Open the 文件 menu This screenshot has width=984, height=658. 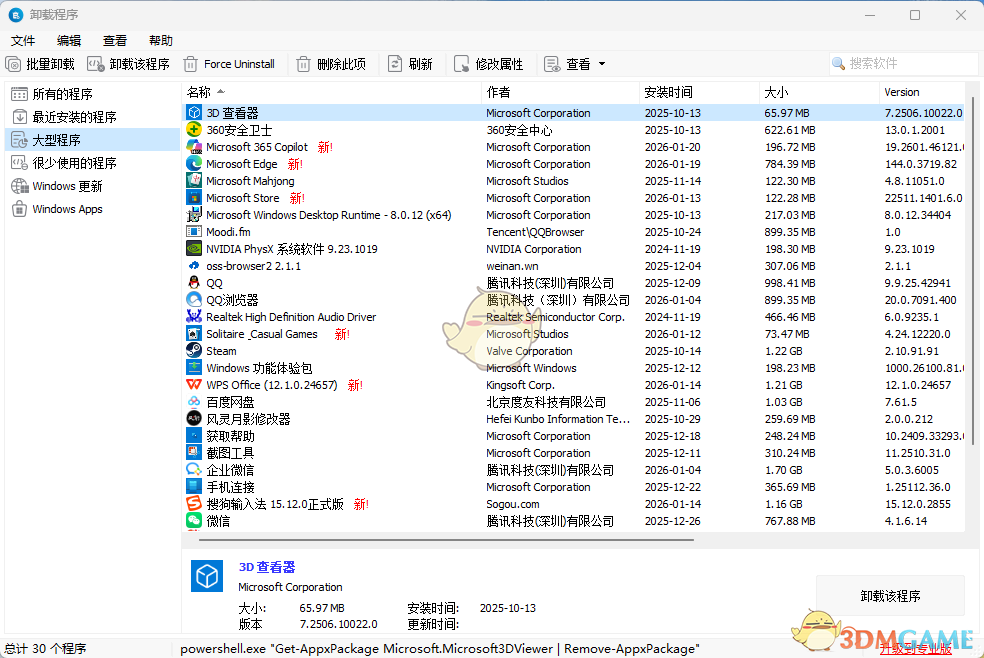tap(22, 40)
